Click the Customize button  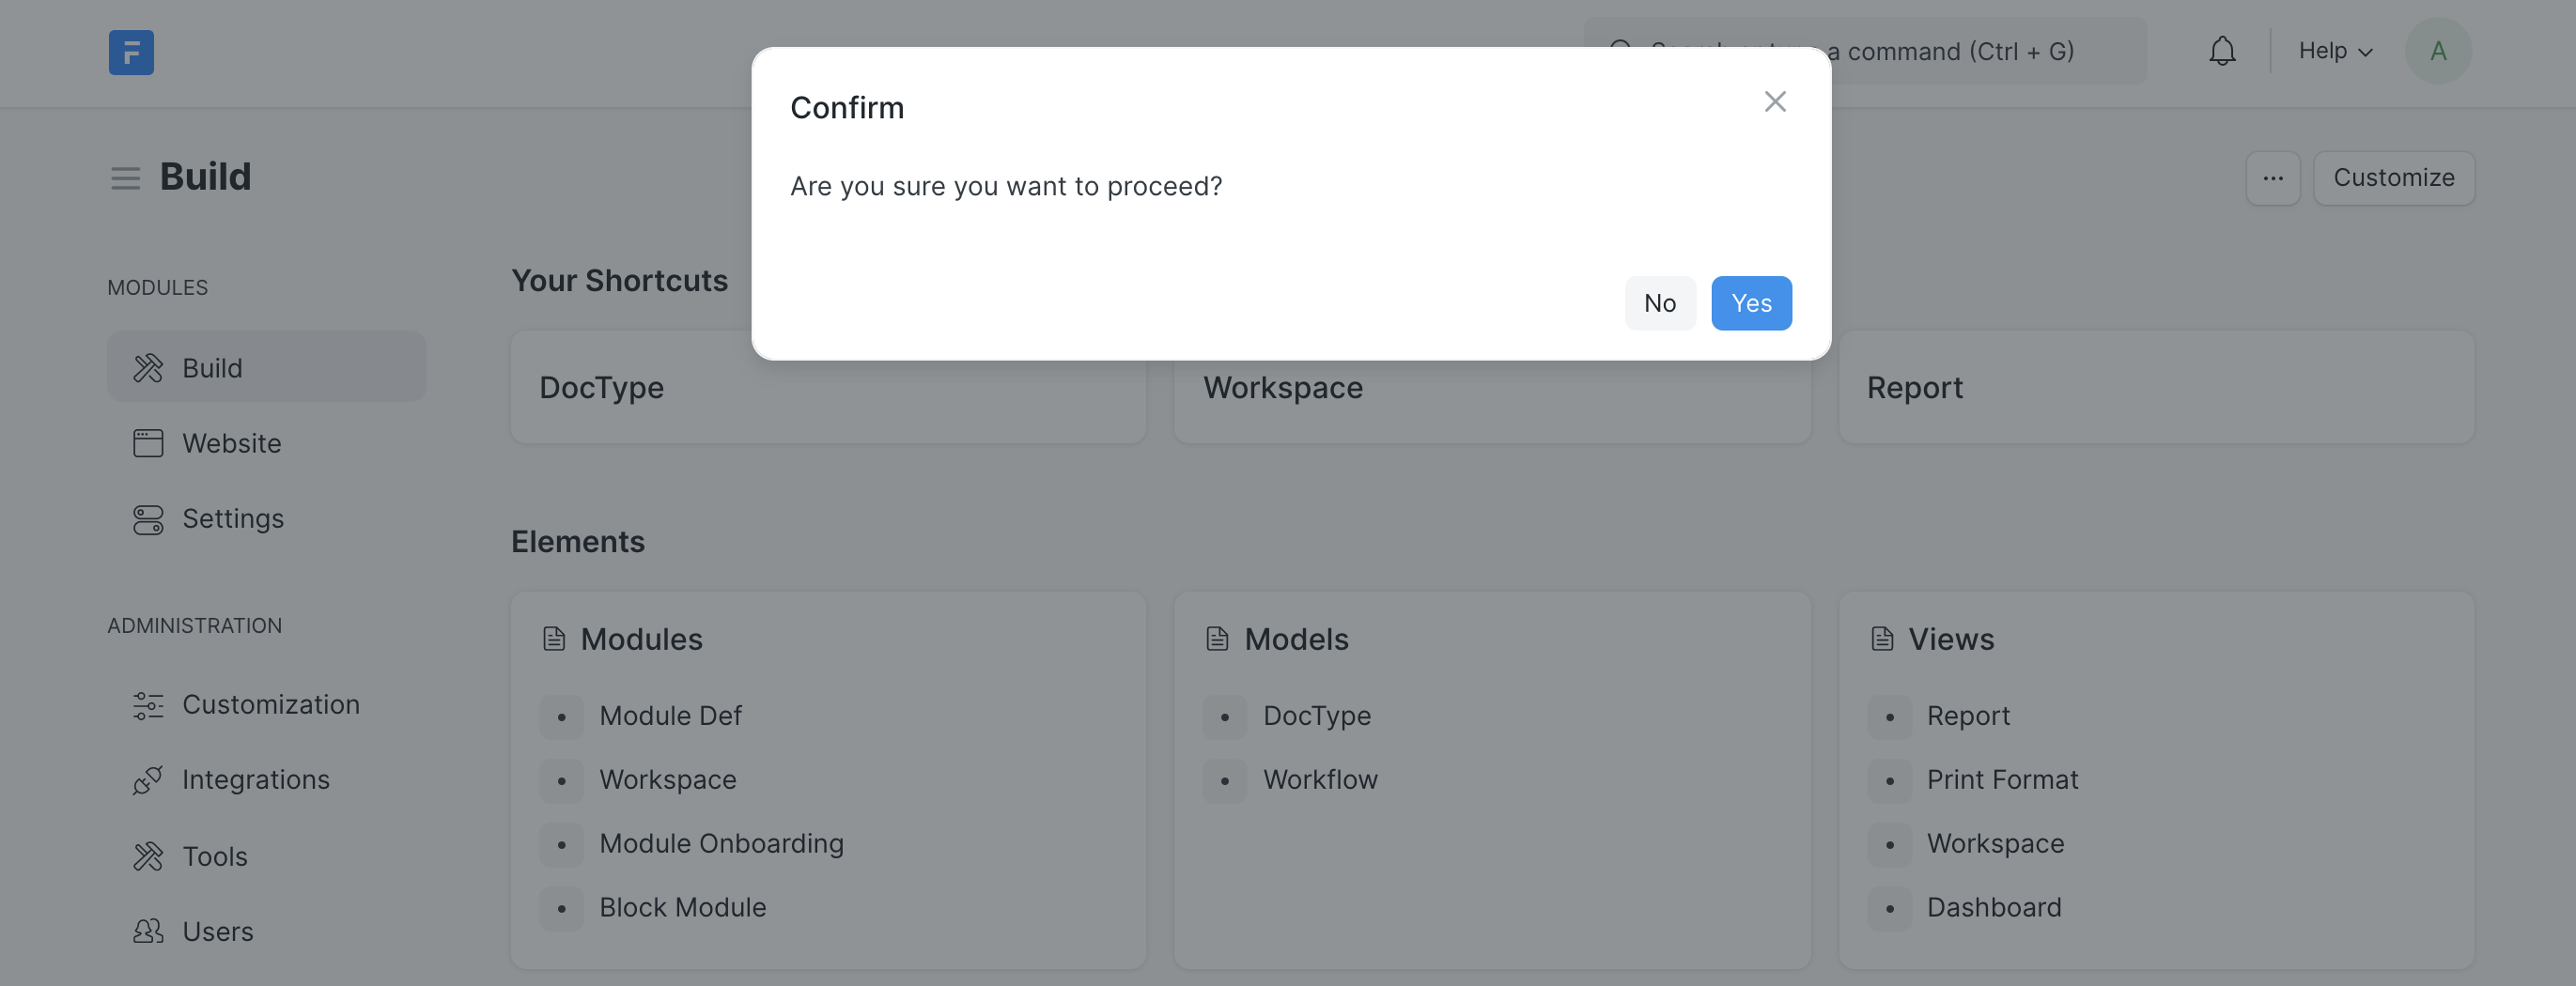click(2393, 178)
